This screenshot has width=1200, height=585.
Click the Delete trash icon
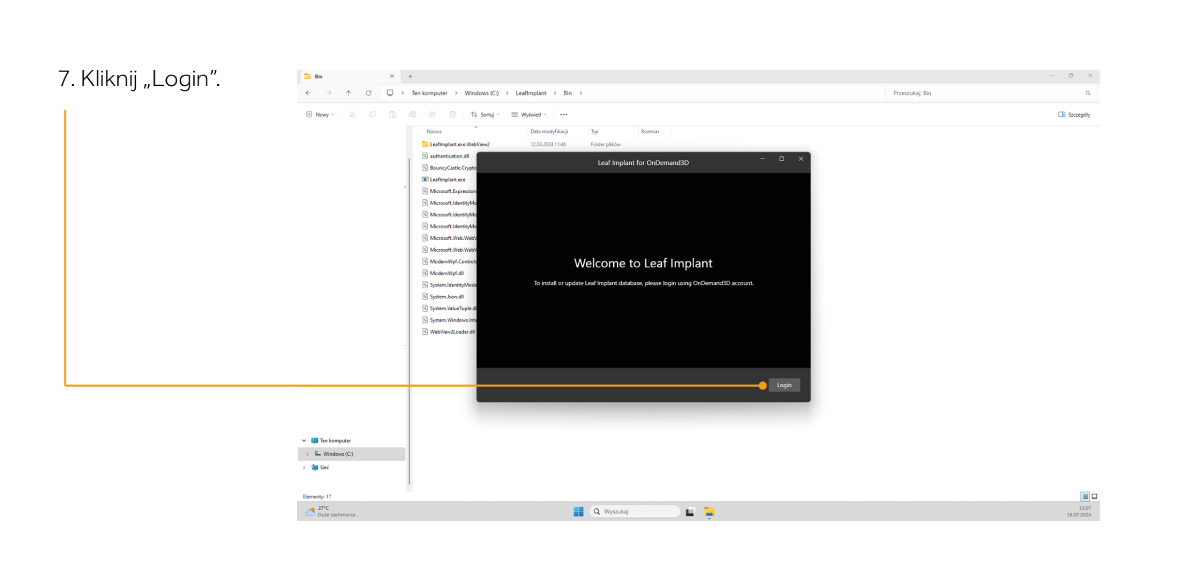click(453, 114)
